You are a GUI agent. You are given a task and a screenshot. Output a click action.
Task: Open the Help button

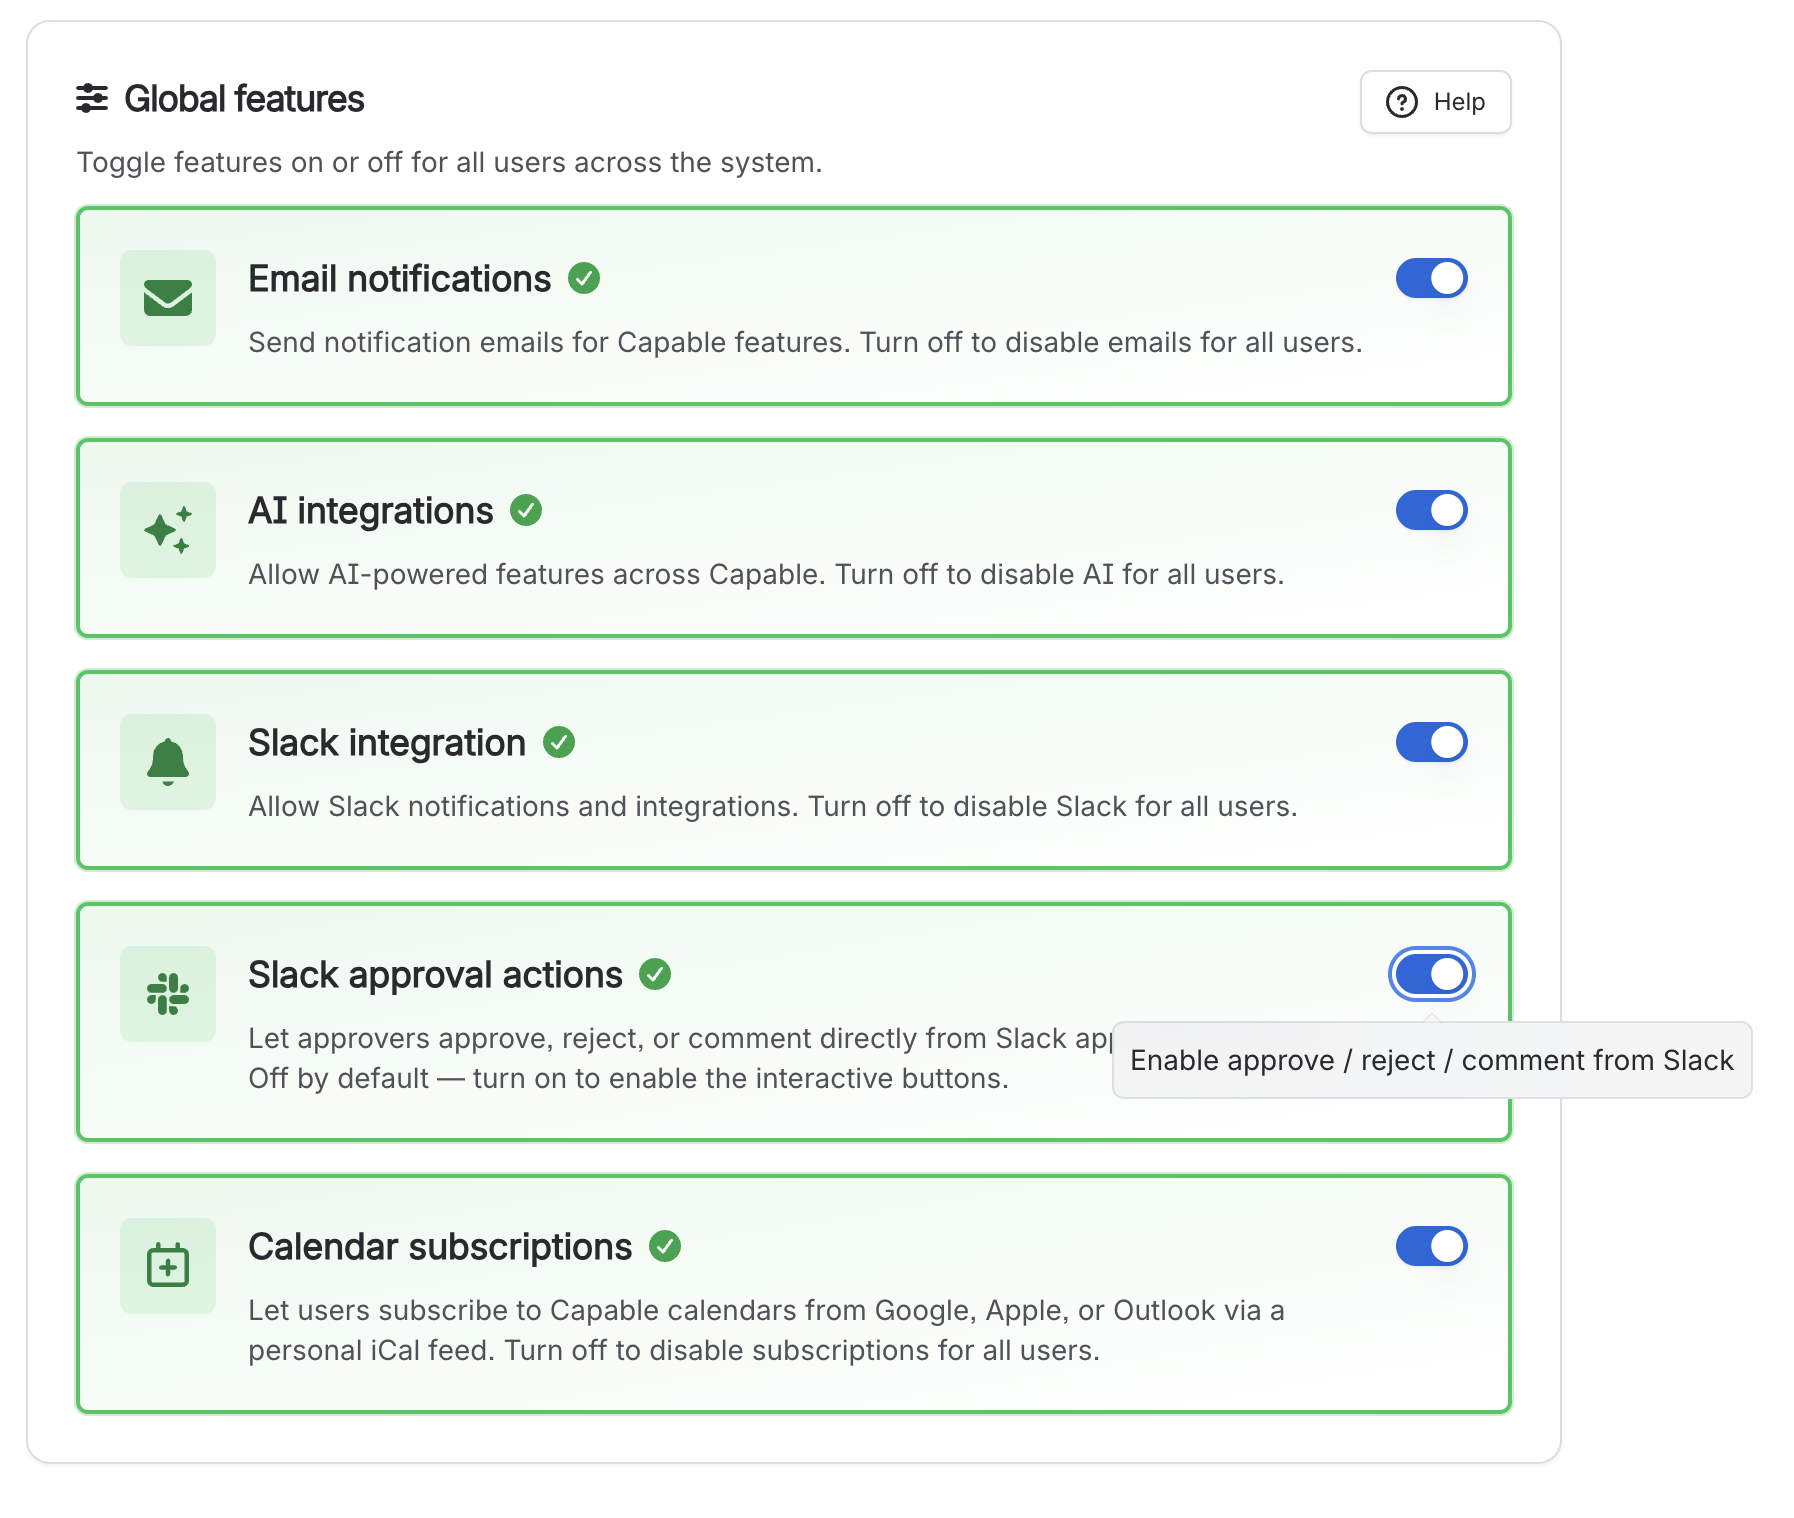point(1435,102)
